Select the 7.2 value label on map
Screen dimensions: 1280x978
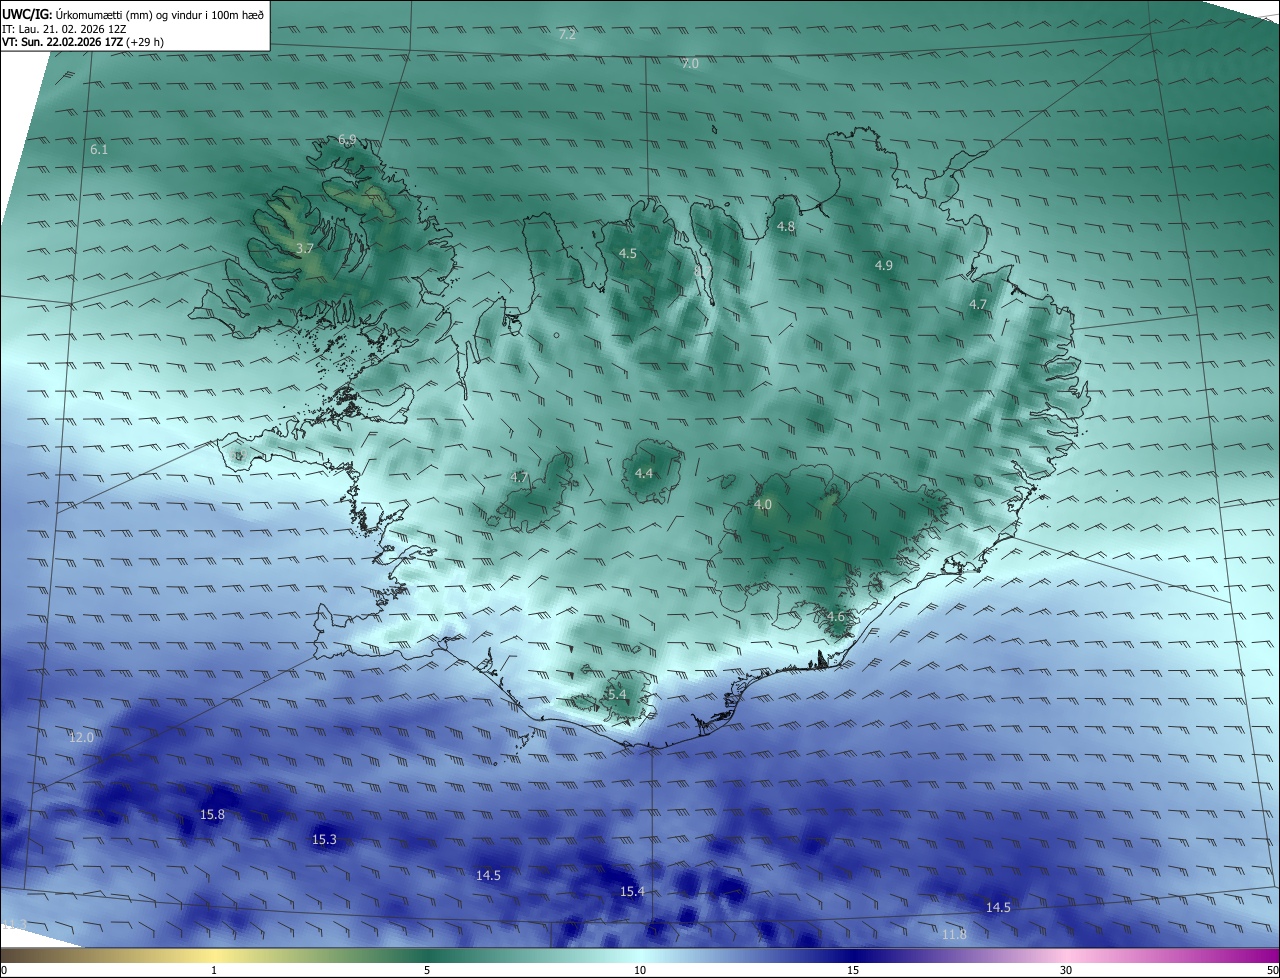pos(567,34)
